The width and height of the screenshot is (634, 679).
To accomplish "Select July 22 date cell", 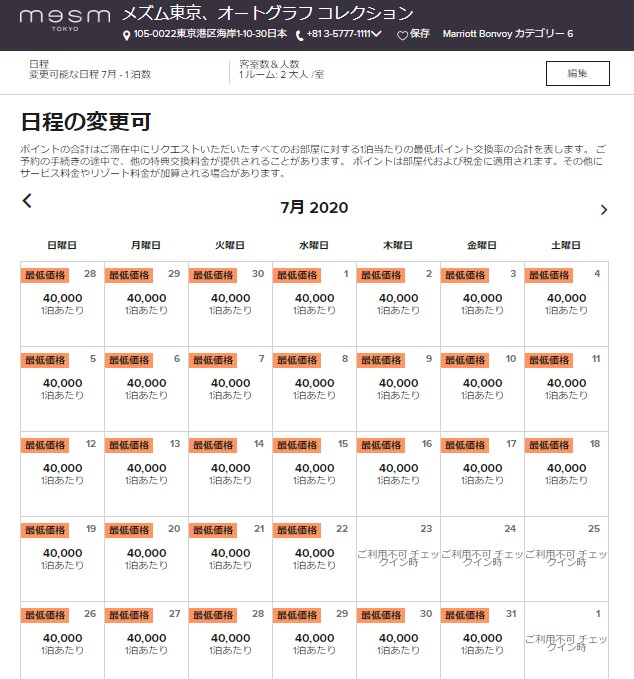I will click(x=314, y=559).
